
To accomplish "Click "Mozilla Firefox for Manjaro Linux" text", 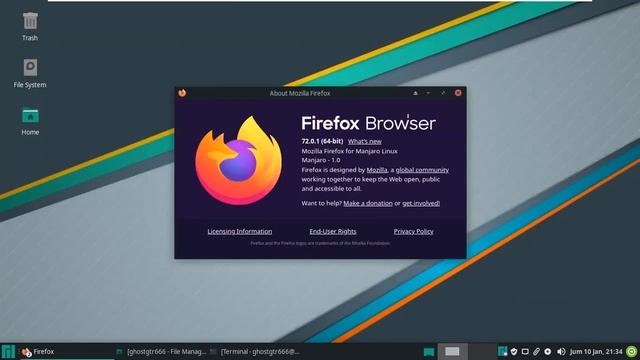I will [349, 151].
